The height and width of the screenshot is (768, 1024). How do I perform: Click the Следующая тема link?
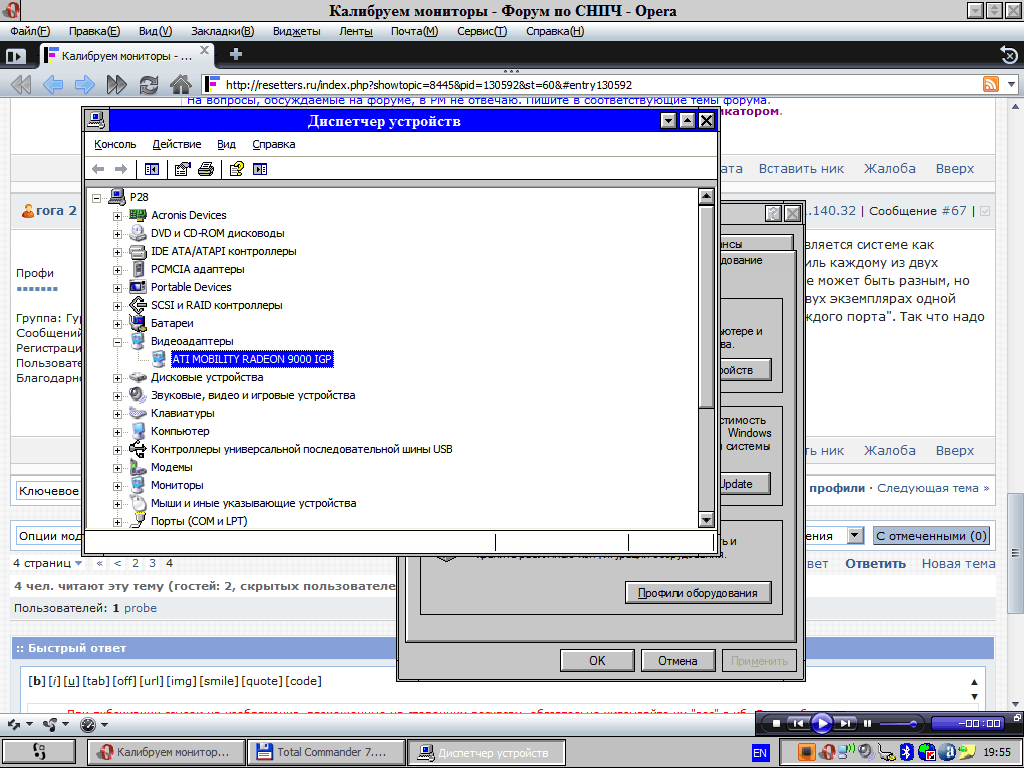coord(933,488)
